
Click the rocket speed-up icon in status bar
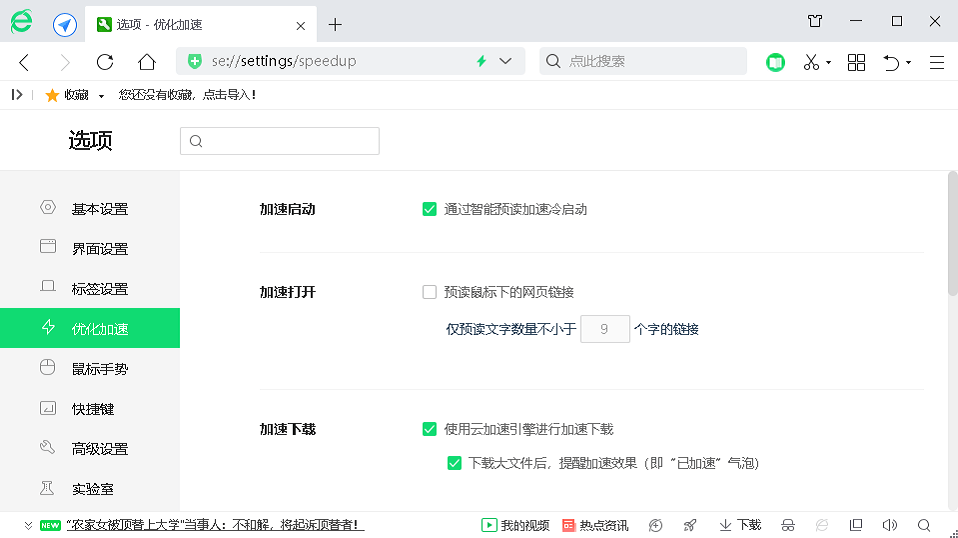click(690, 525)
